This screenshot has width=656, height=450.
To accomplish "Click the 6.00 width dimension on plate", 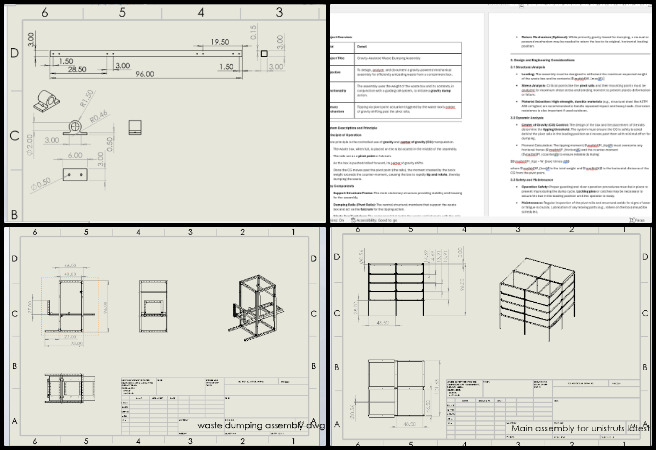I will click(x=75, y=156).
